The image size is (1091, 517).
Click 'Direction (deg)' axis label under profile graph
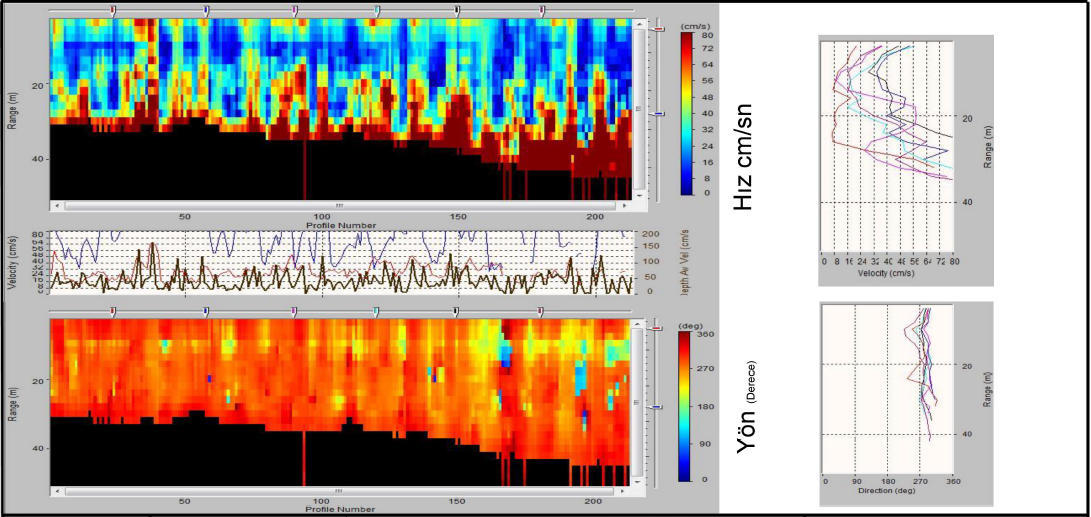pos(888,490)
